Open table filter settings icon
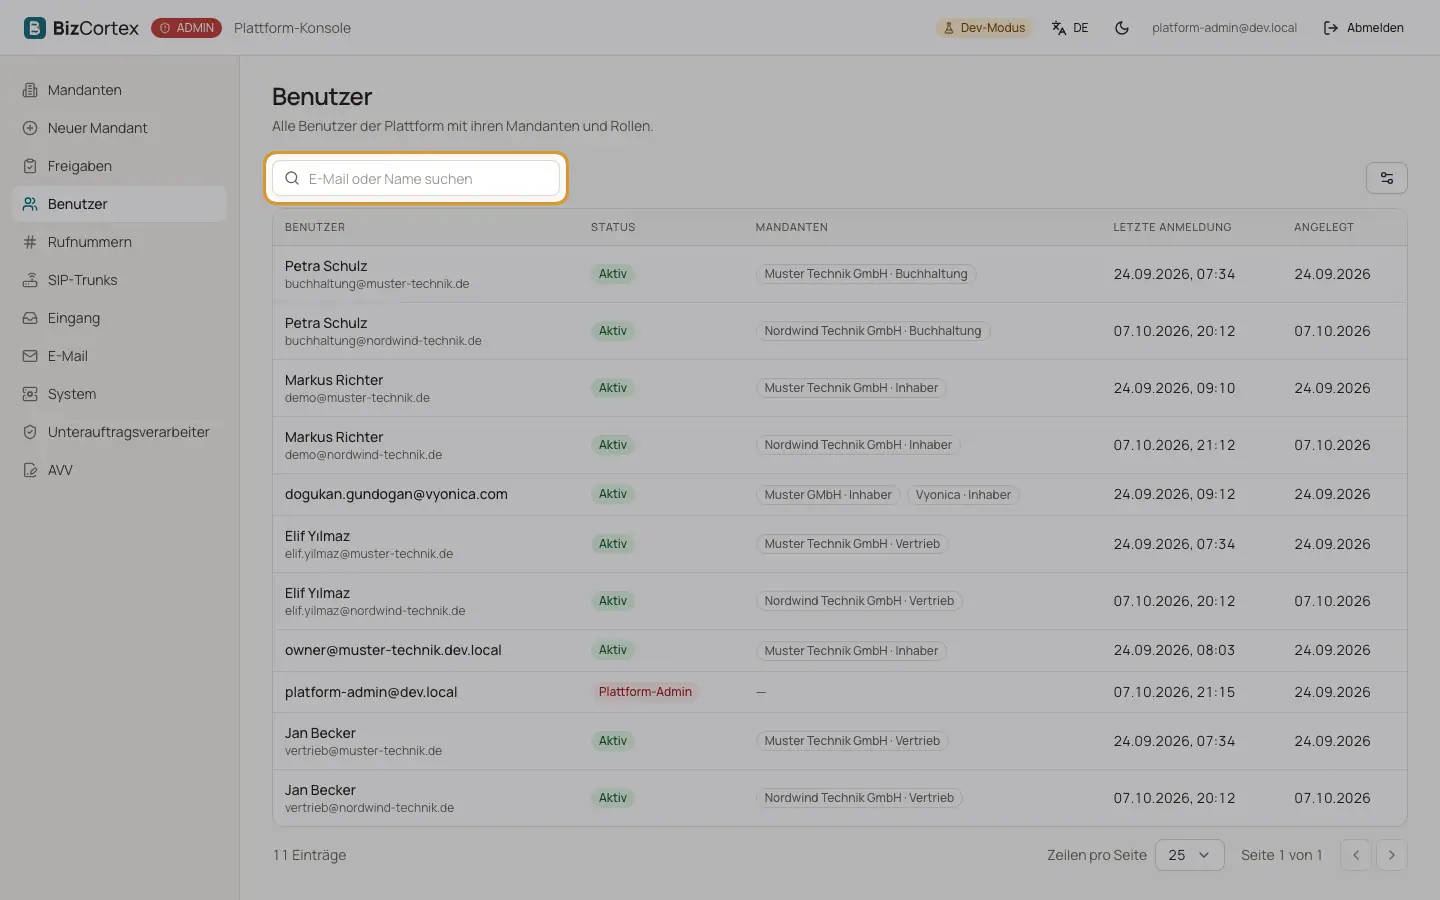The image size is (1440, 900). coord(1387,178)
